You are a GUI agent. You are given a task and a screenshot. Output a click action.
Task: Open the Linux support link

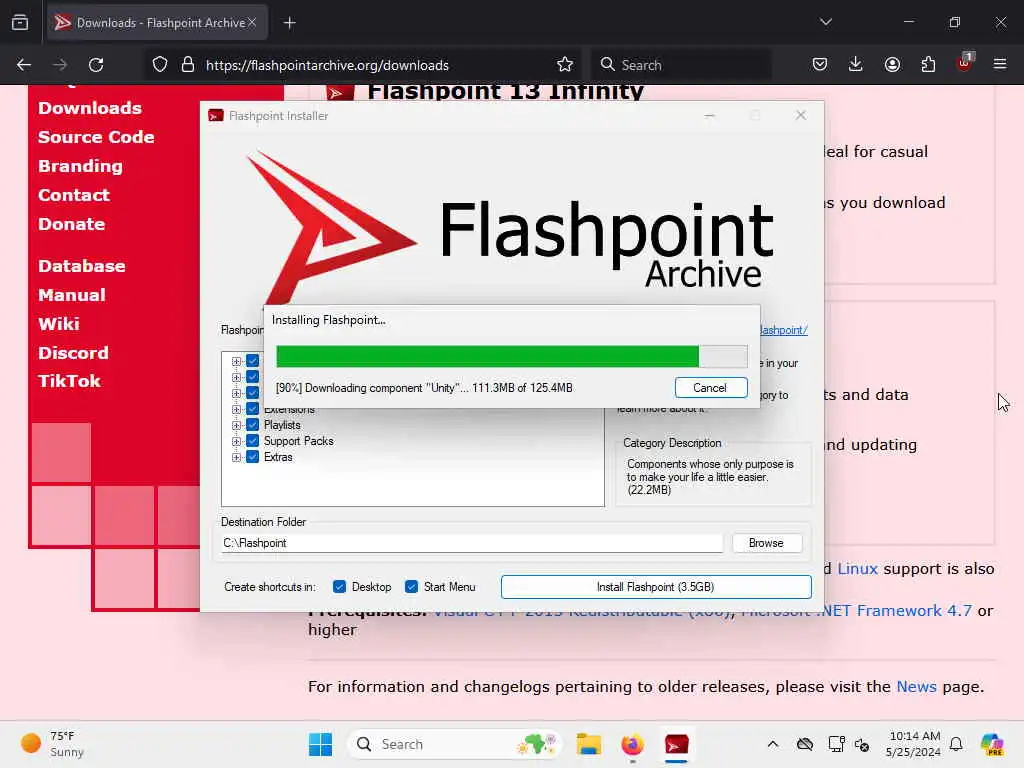(x=857, y=569)
